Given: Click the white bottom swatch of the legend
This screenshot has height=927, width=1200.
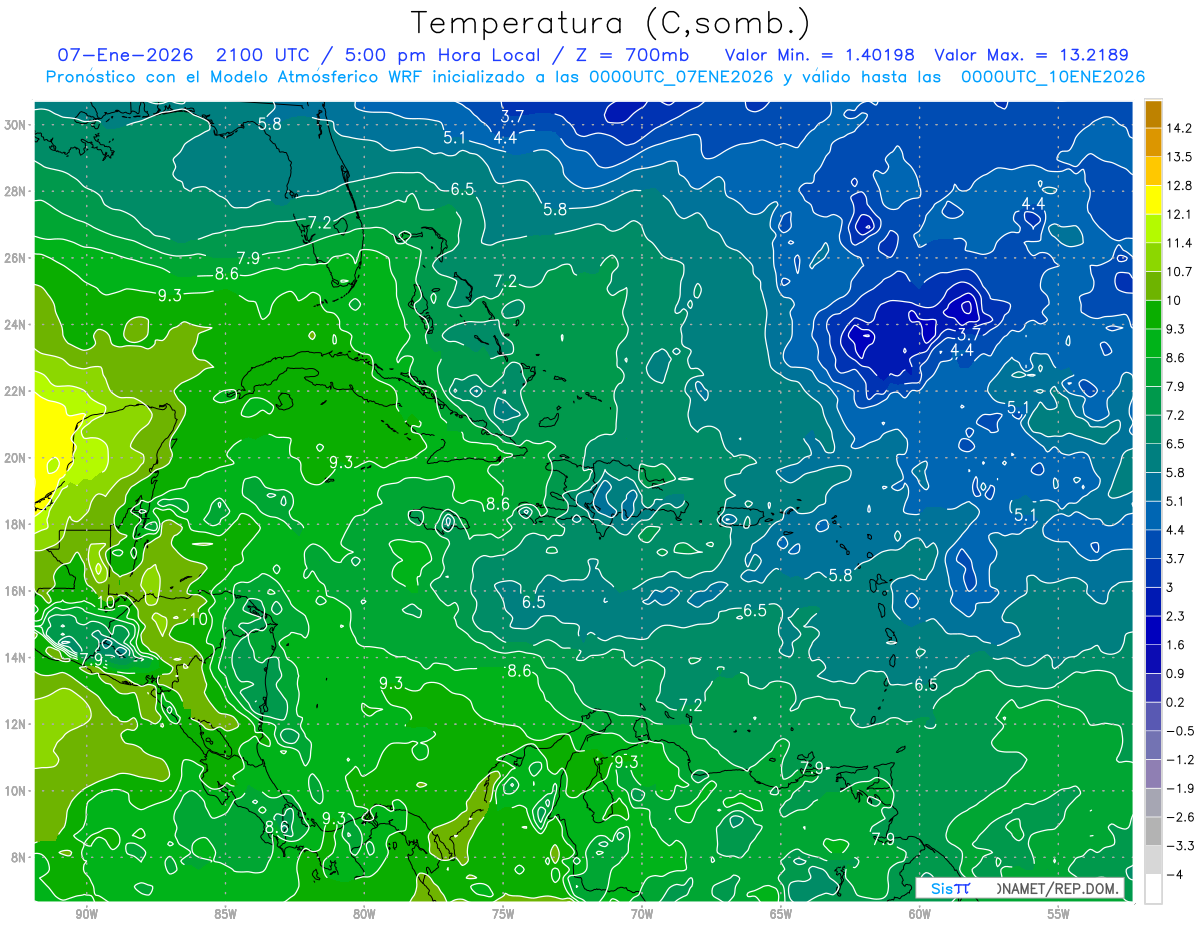Looking at the screenshot, I should pyautogui.click(x=1153, y=889).
